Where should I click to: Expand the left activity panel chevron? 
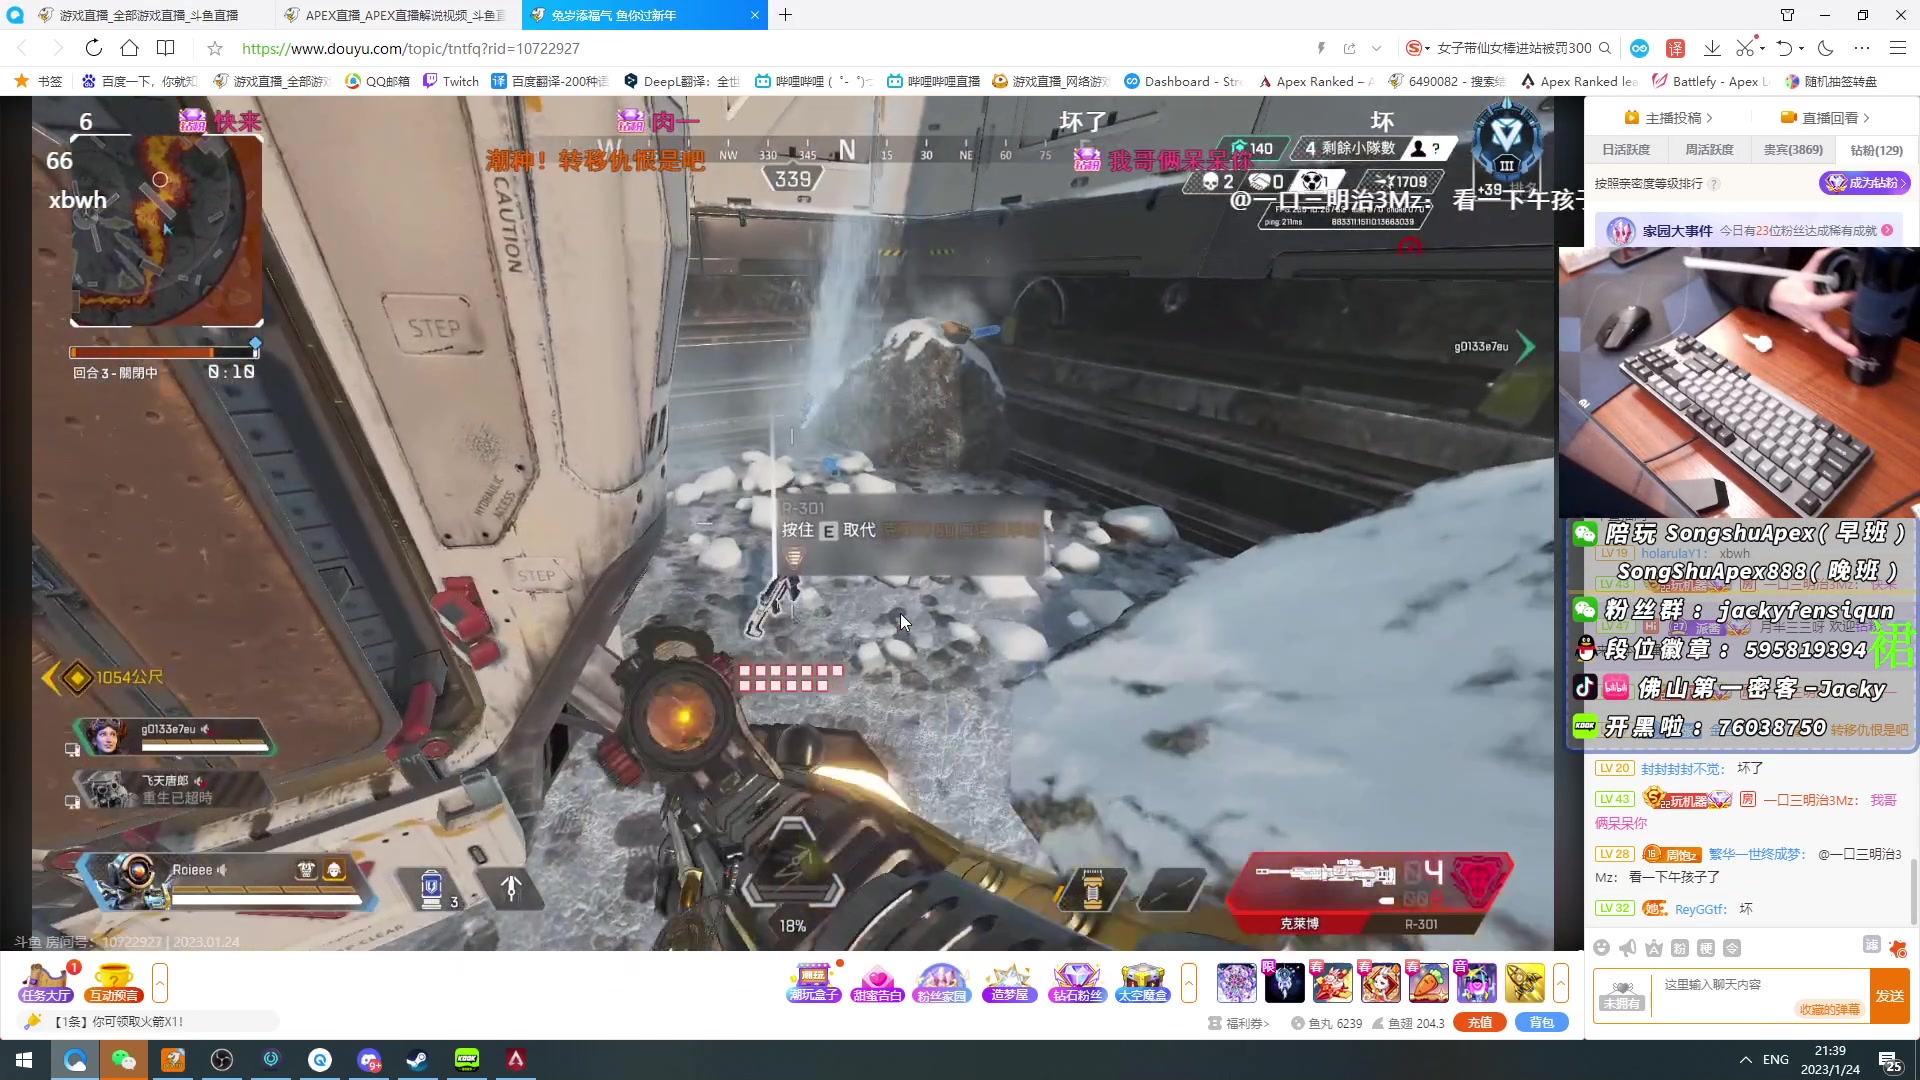(x=160, y=982)
